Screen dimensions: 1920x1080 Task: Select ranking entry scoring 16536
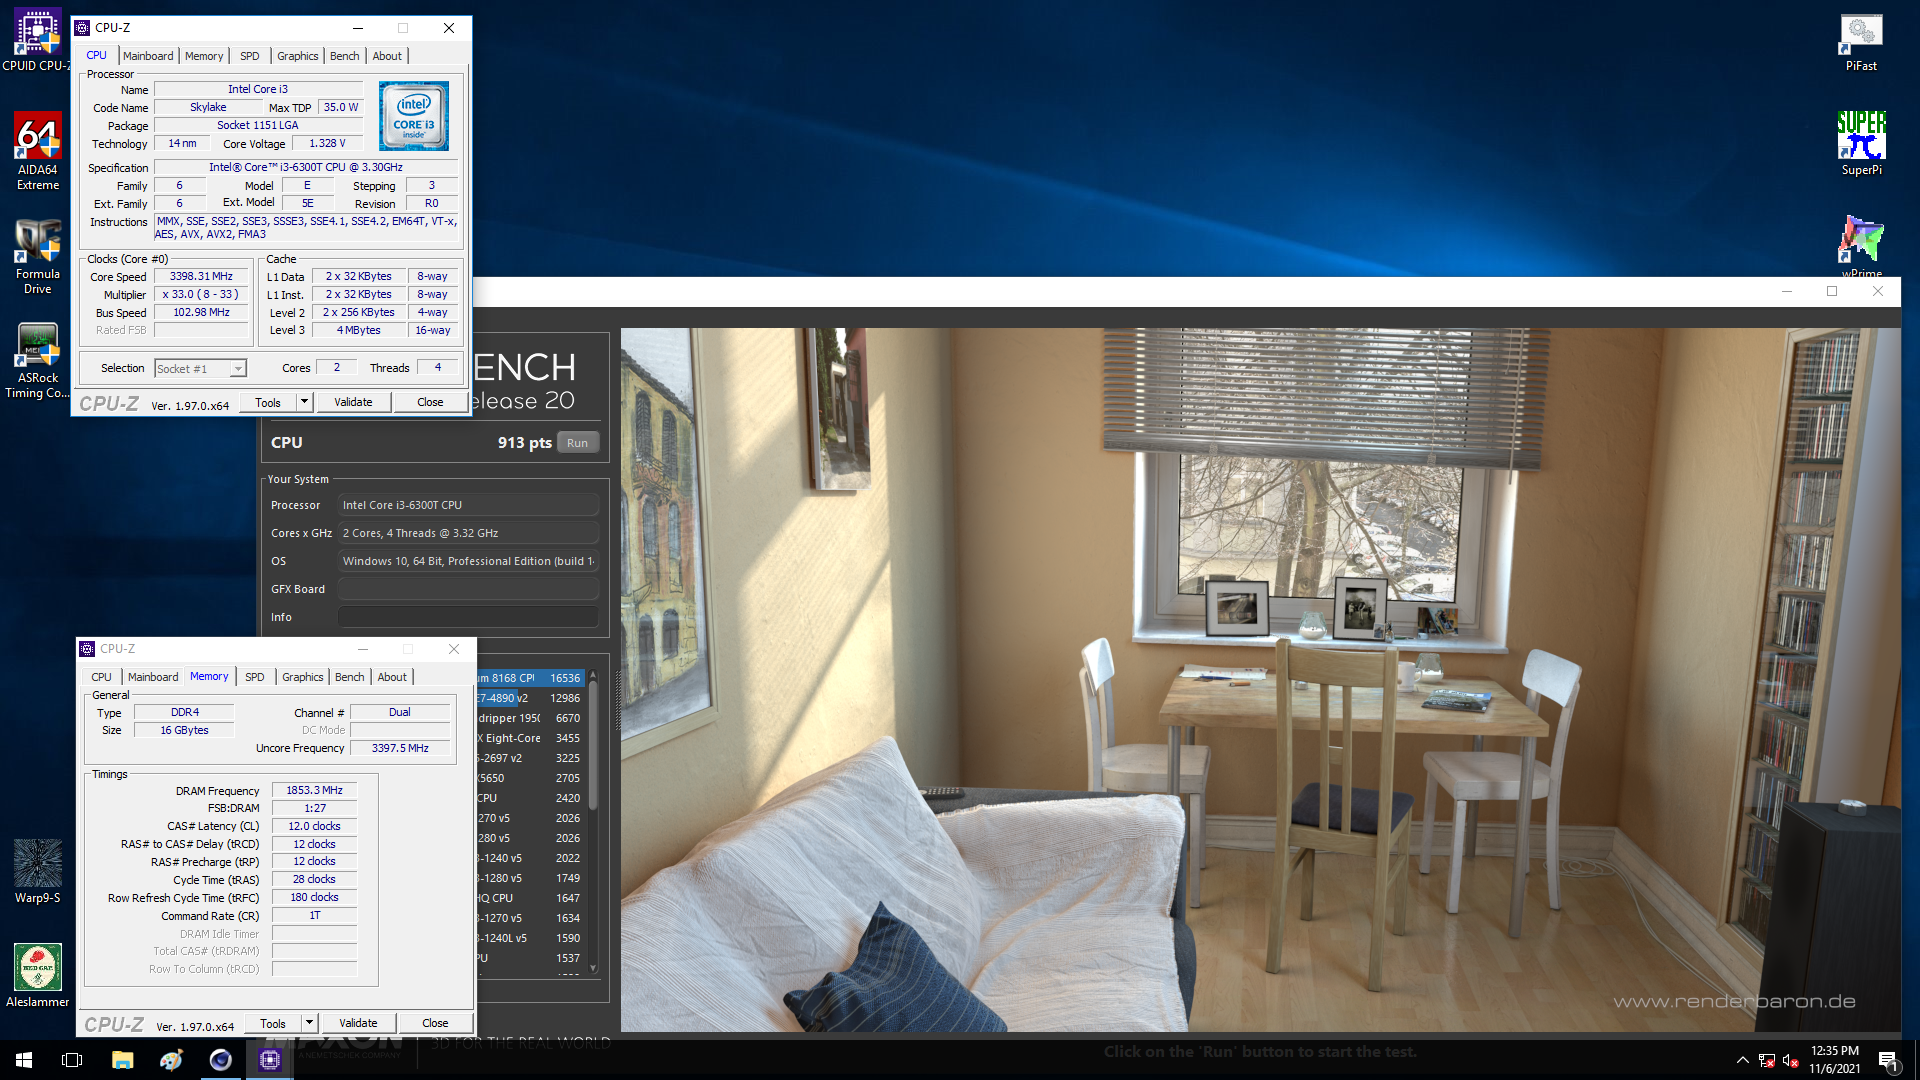(x=530, y=678)
